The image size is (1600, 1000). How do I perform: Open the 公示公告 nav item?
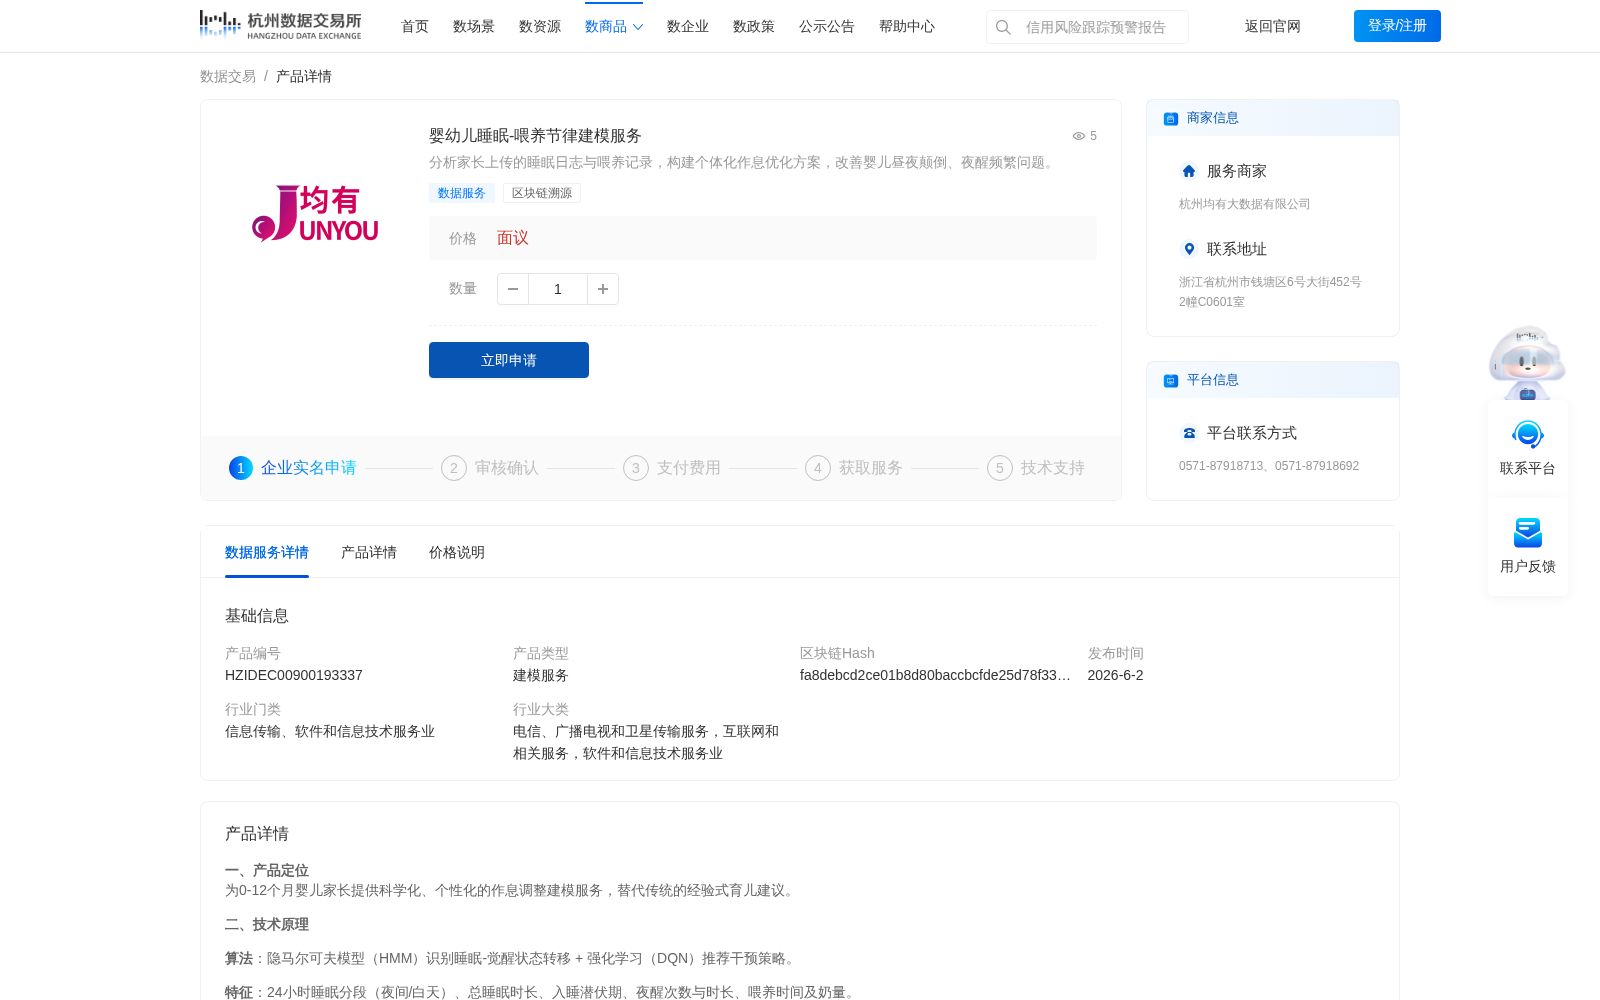[x=827, y=26]
